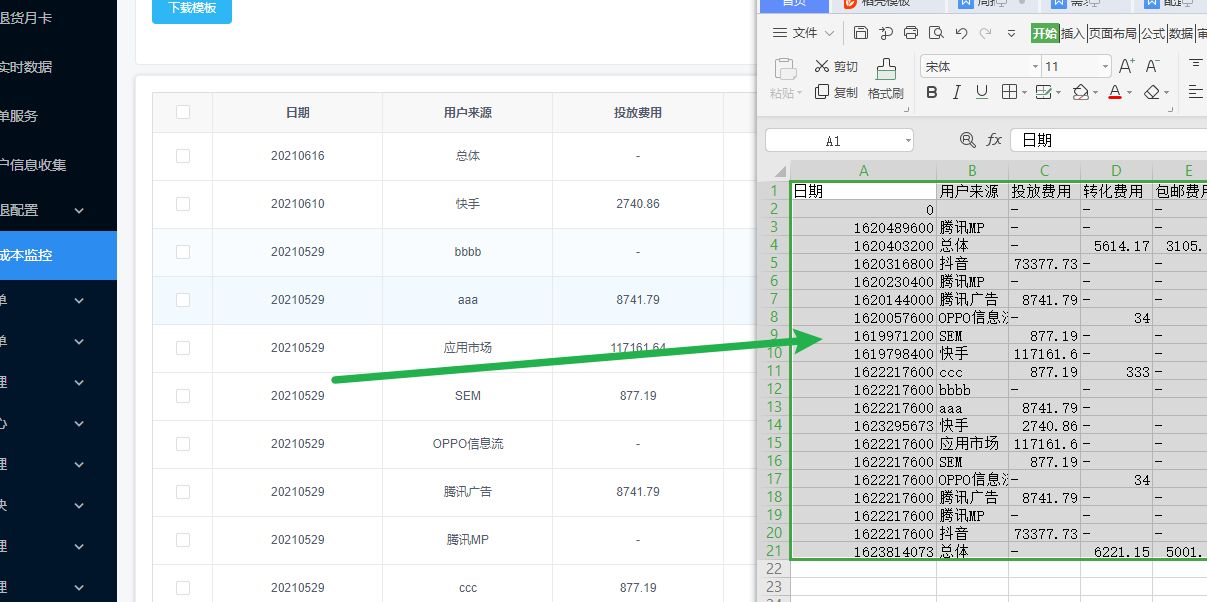Check the 应用市场 row checkbox
The height and width of the screenshot is (602, 1207).
point(183,348)
